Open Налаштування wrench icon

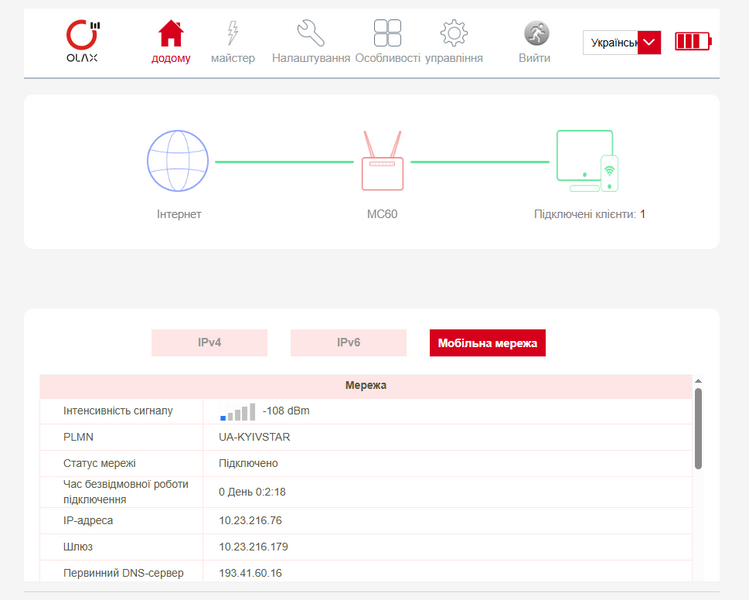(x=311, y=33)
